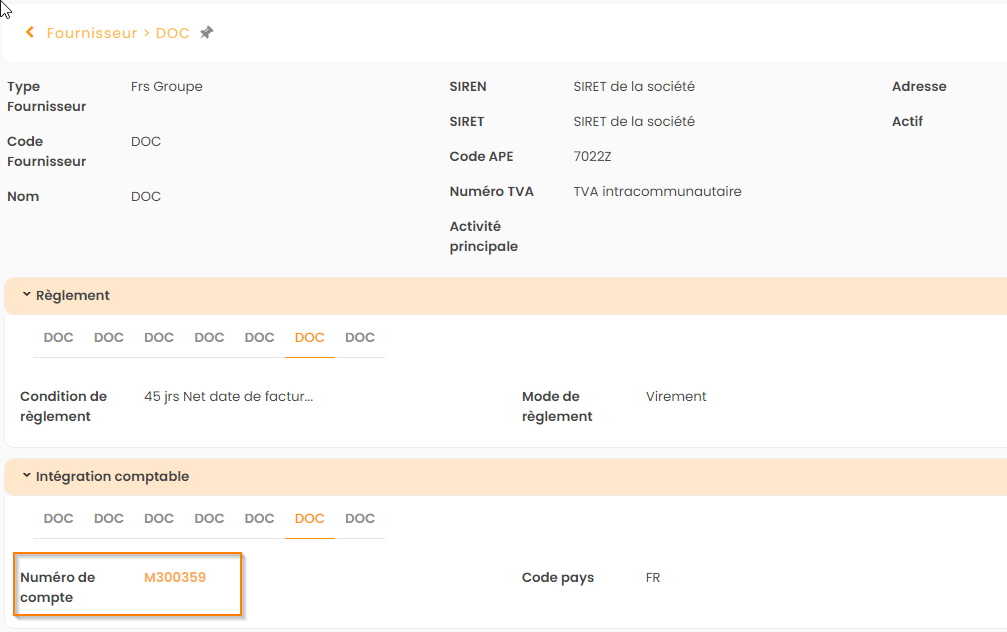Click the SIREN field value

(x=634, y=86)
